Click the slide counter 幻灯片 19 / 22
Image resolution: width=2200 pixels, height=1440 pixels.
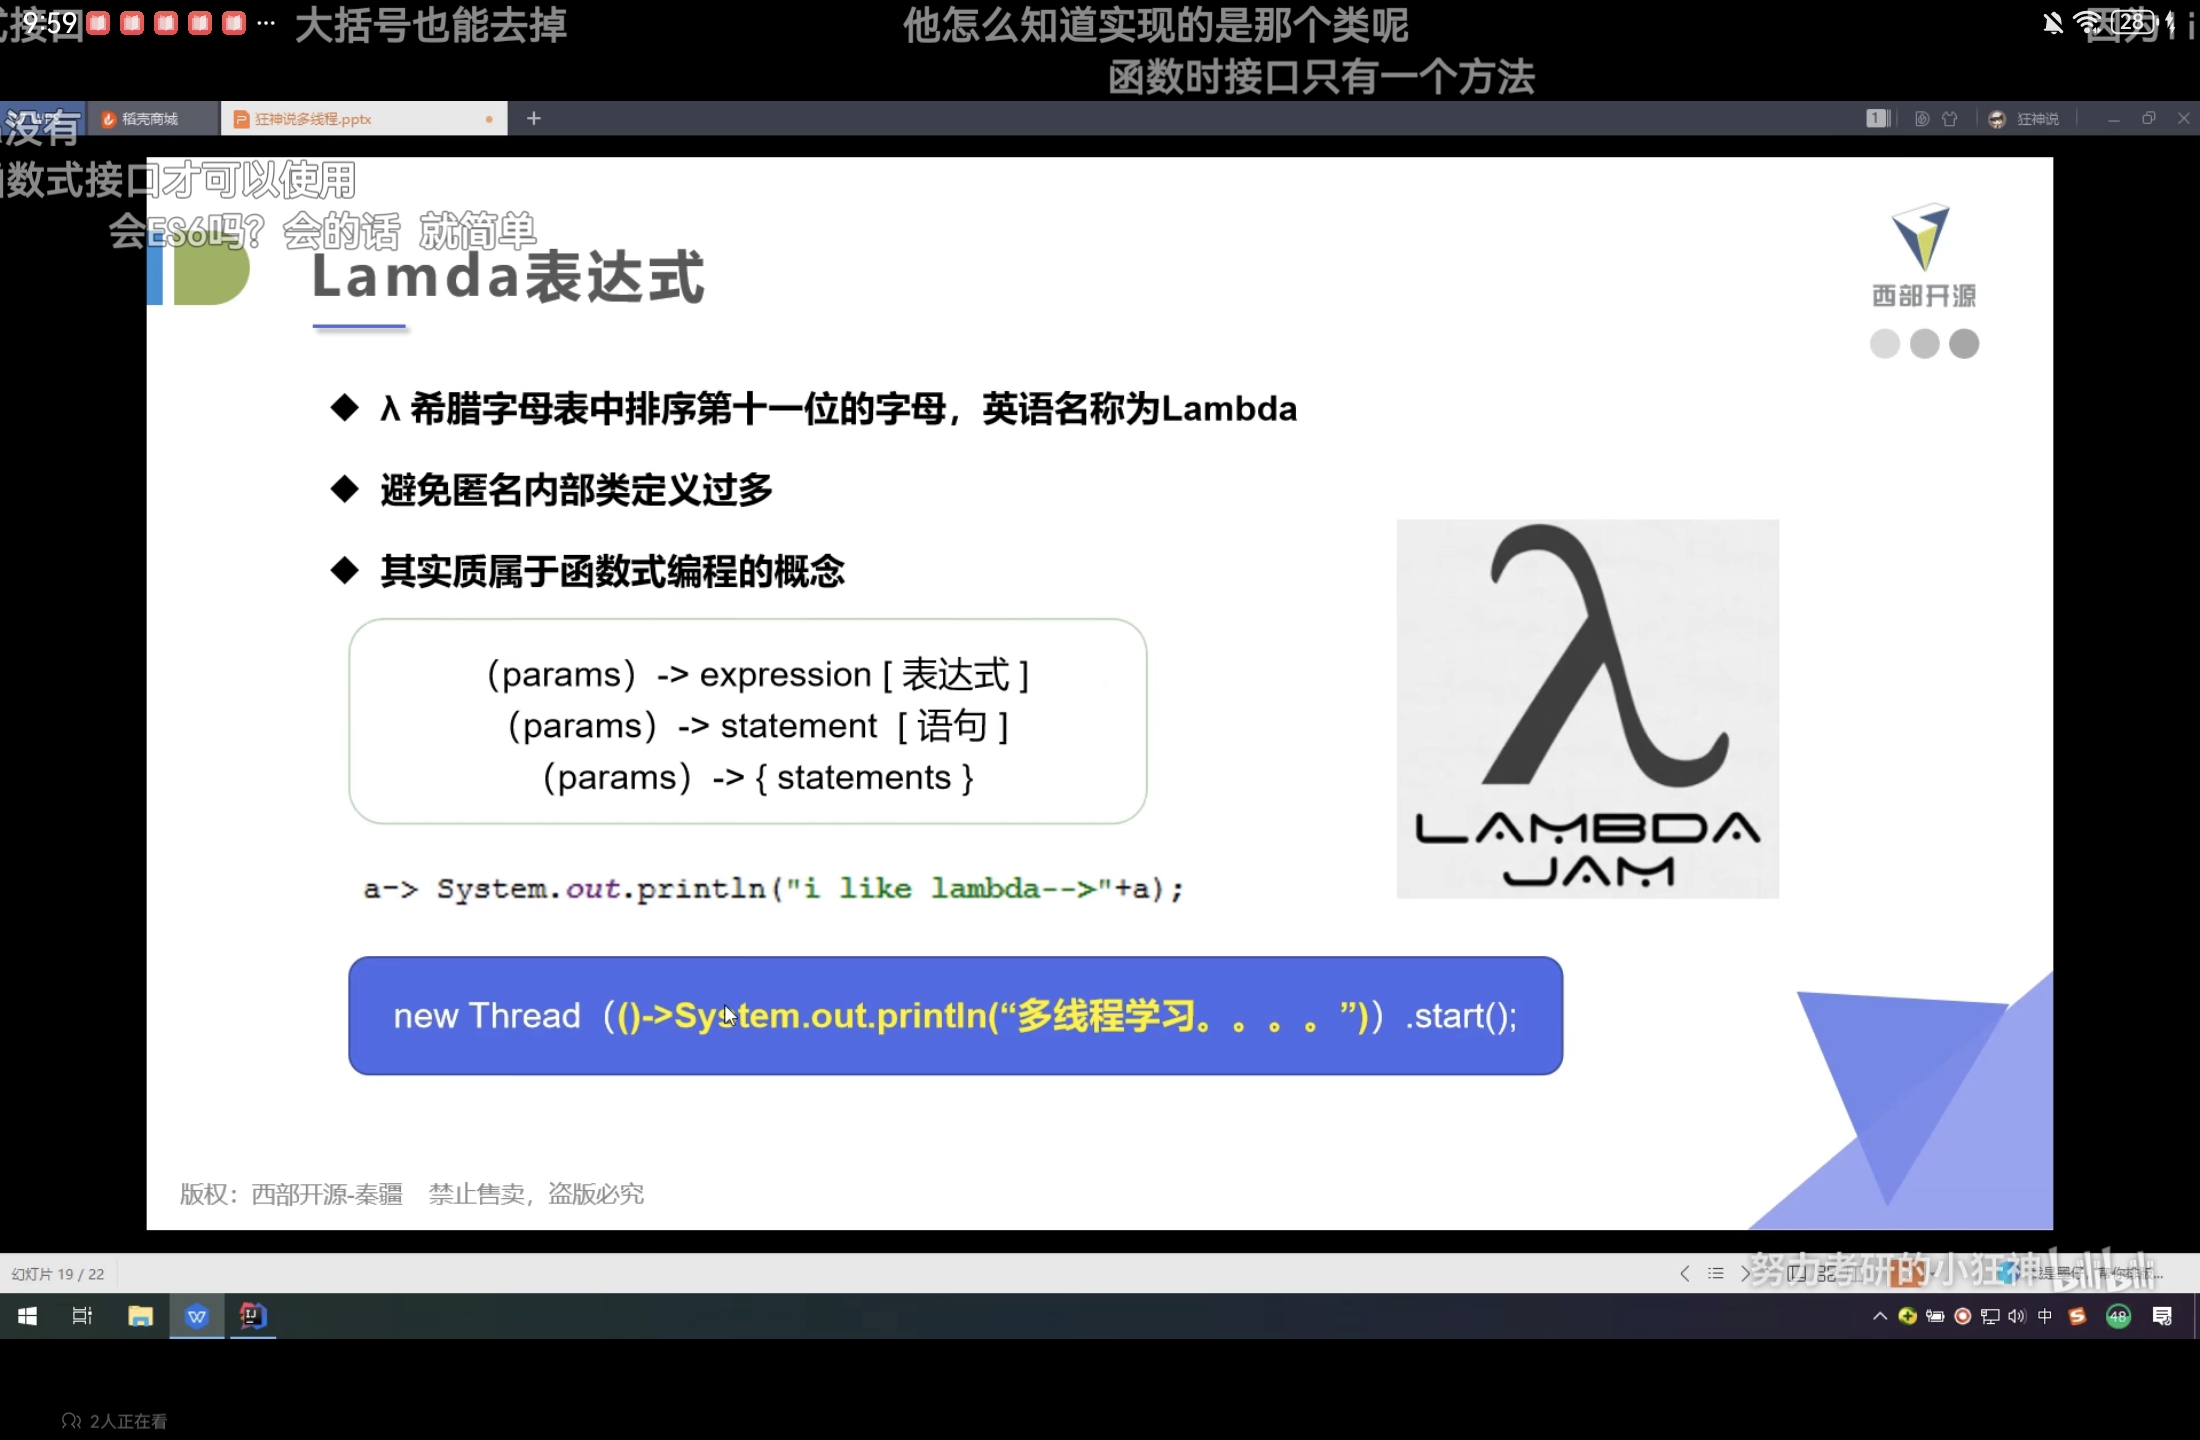click(x=58, y=1274)
